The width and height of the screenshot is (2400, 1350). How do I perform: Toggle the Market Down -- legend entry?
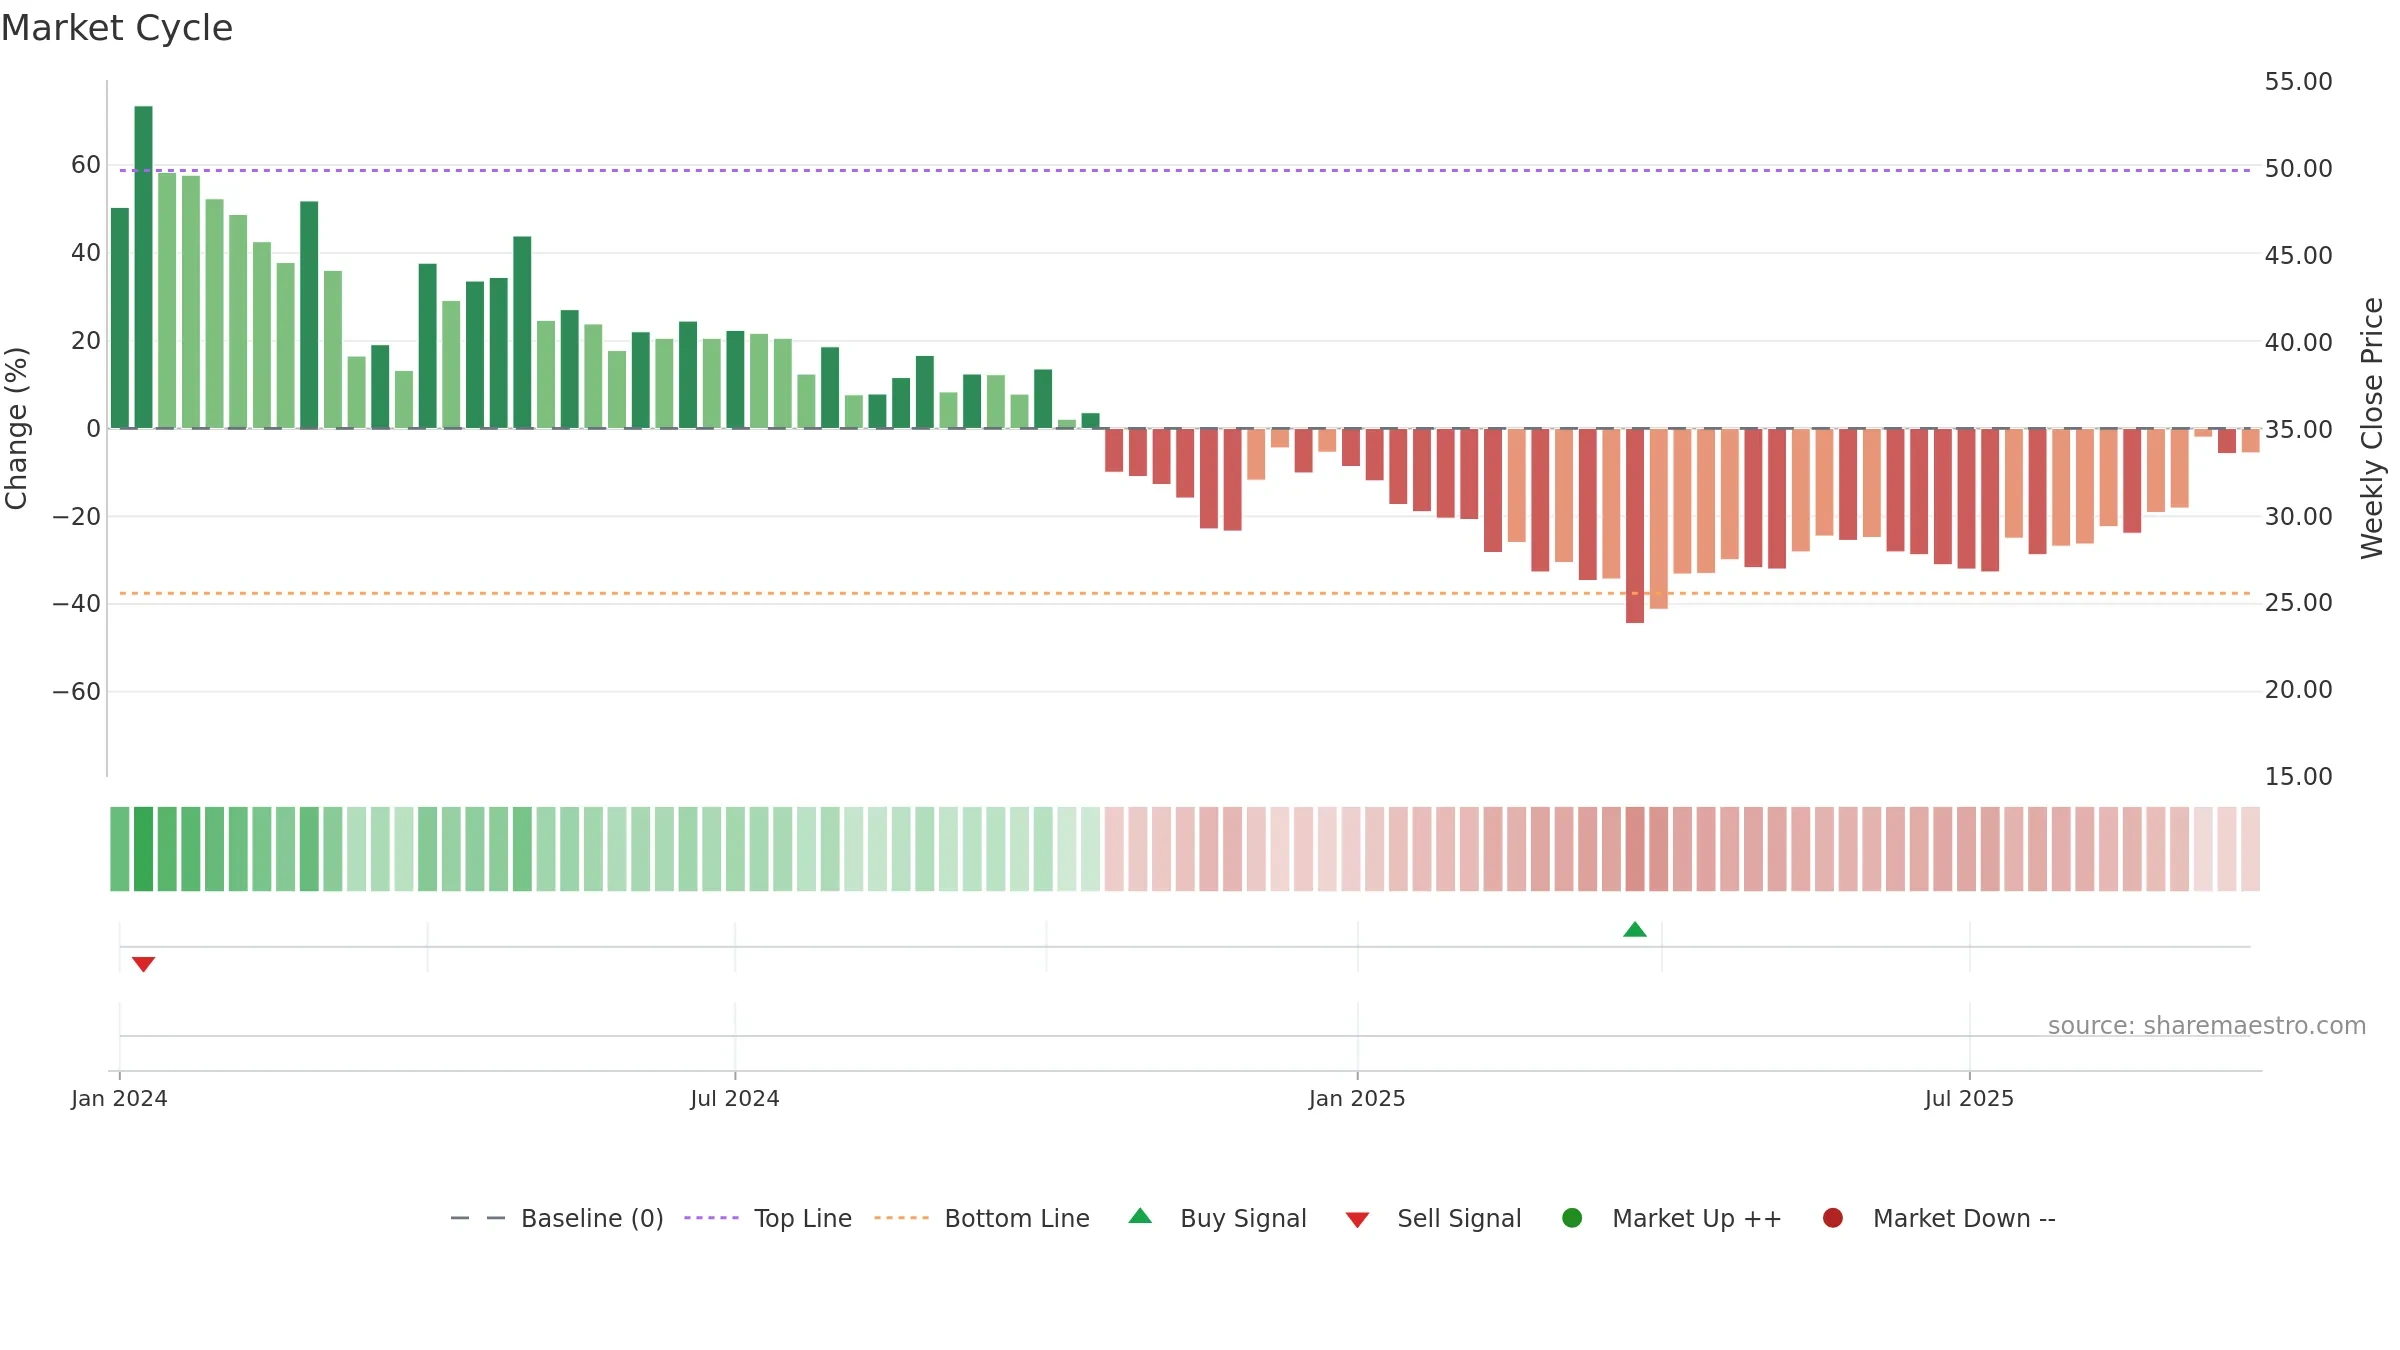[1939, 1218]
